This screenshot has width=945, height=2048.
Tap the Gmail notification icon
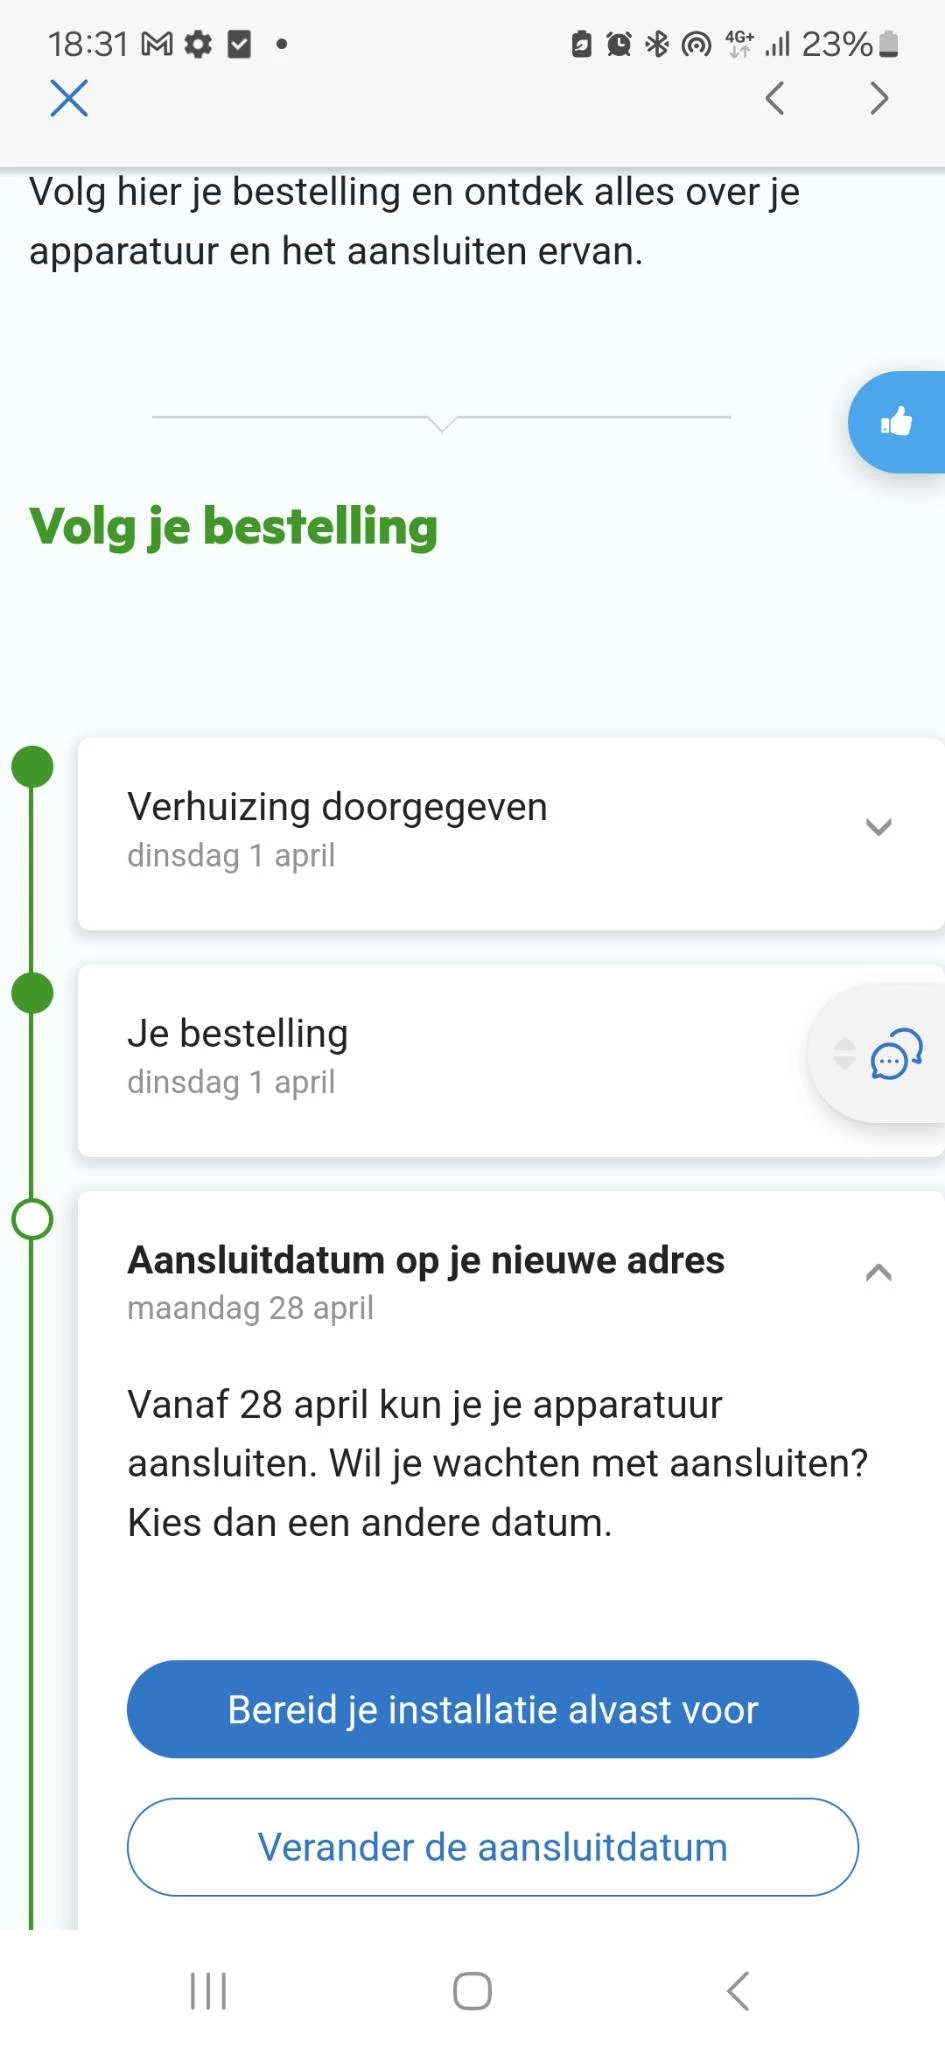point(157,44)
